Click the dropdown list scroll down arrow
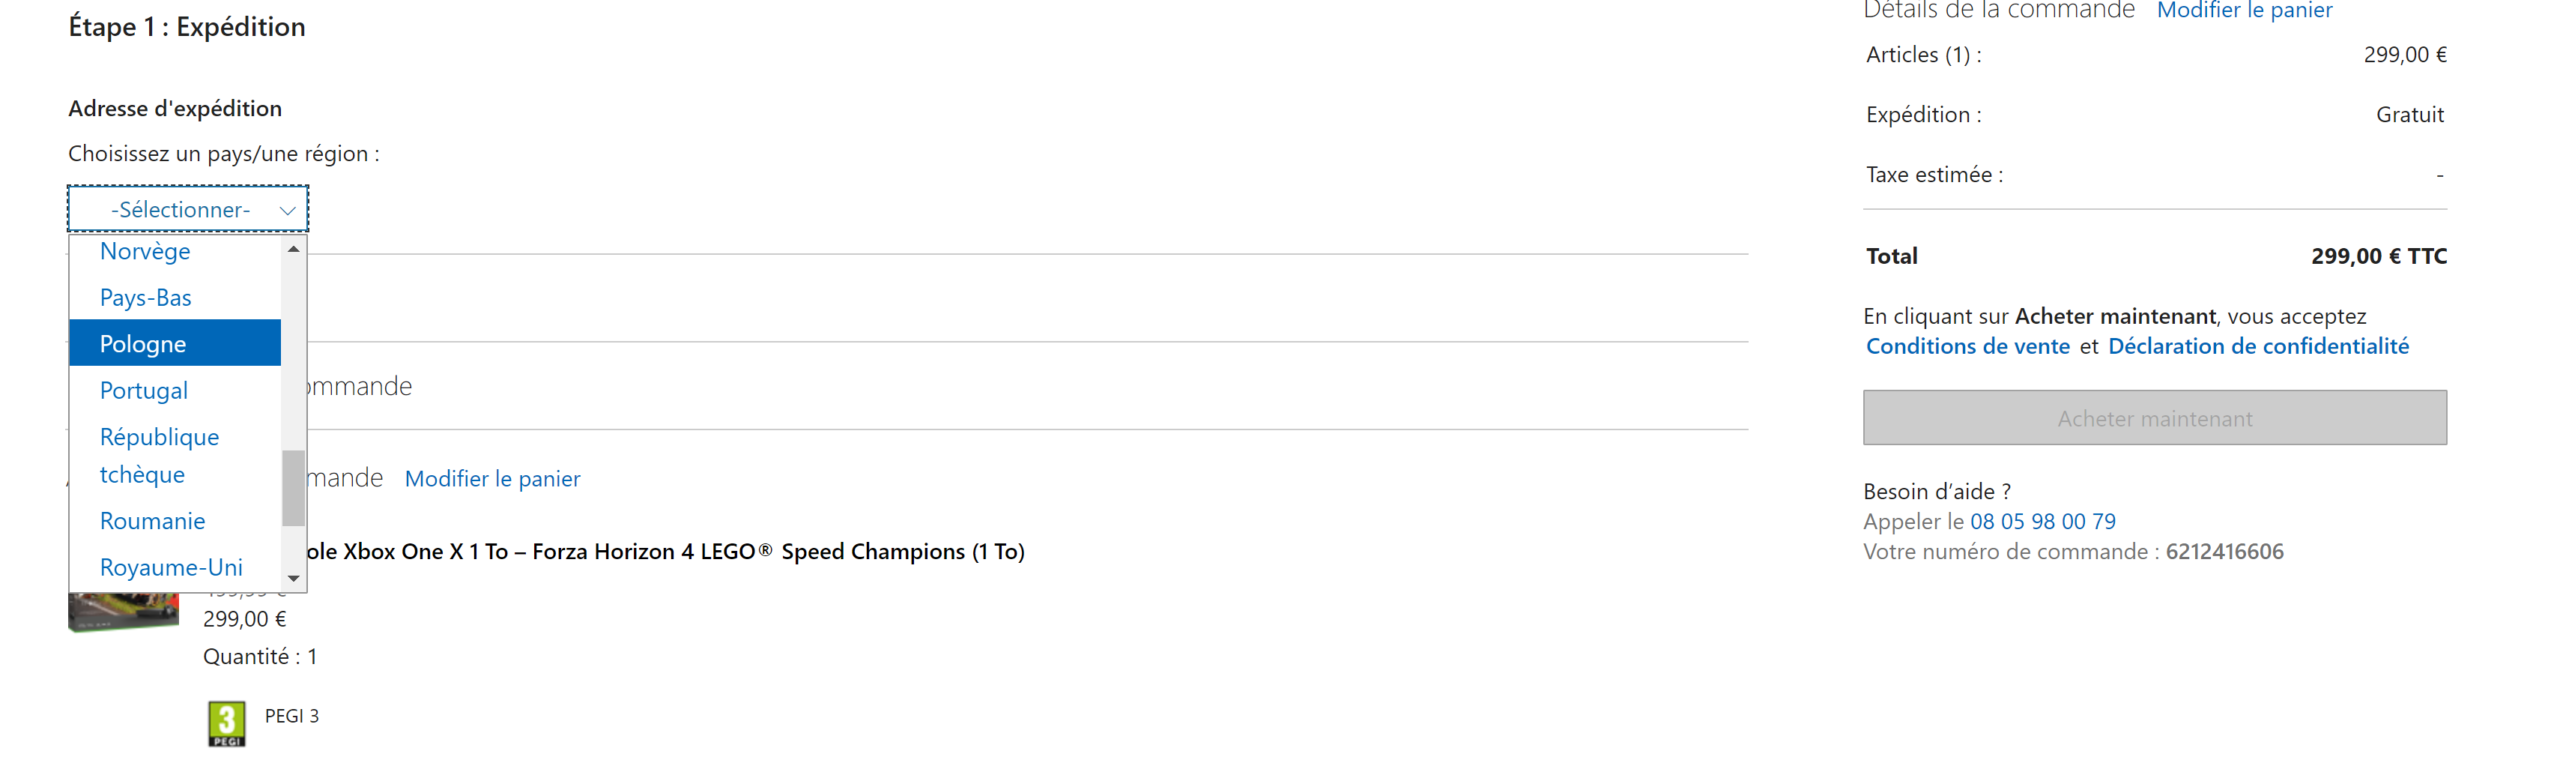This screenshot has width=2560, height=778. [293, 578]
